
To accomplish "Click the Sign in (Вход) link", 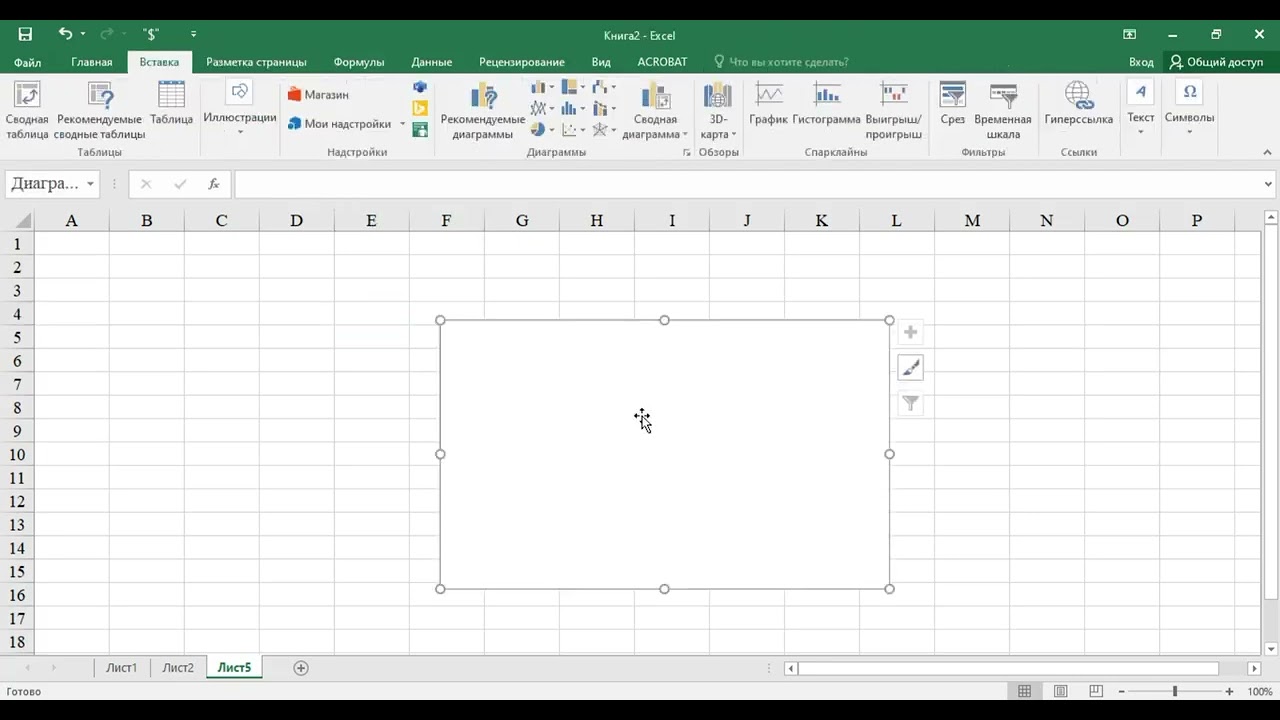I will pyautogui.click(x=1141, y=62).
